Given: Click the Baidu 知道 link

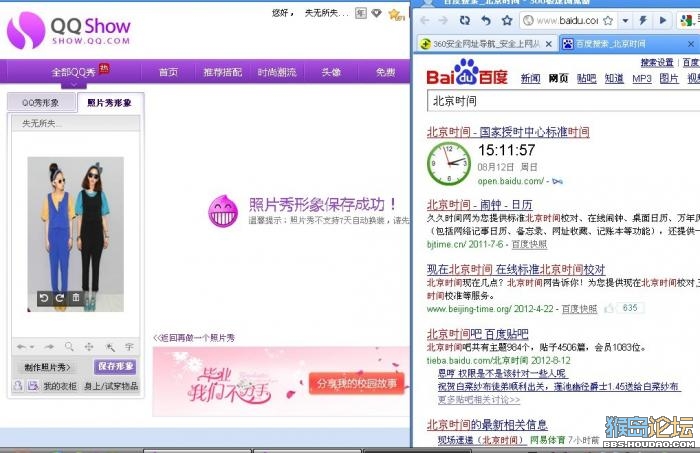Looking at the screenshot, I should (x=614, y=79).
